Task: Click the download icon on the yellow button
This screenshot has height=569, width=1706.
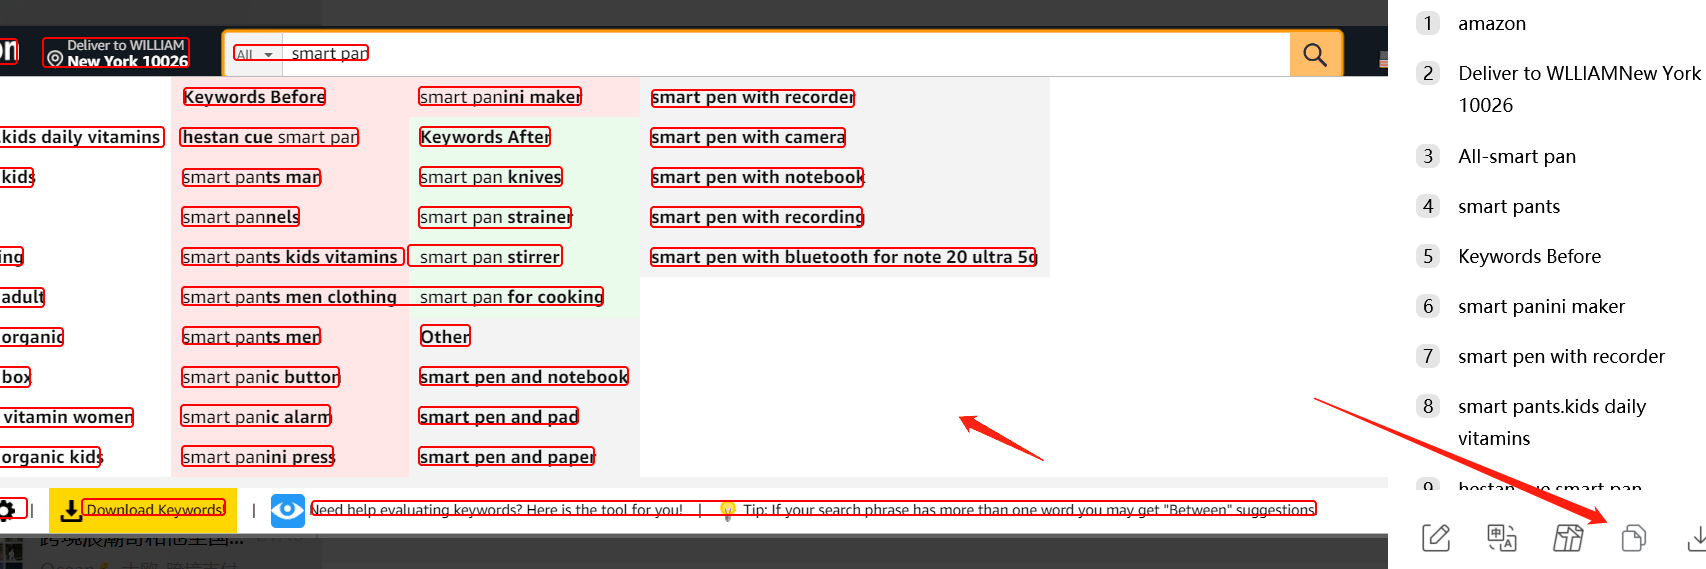Action: coord(71,511)
